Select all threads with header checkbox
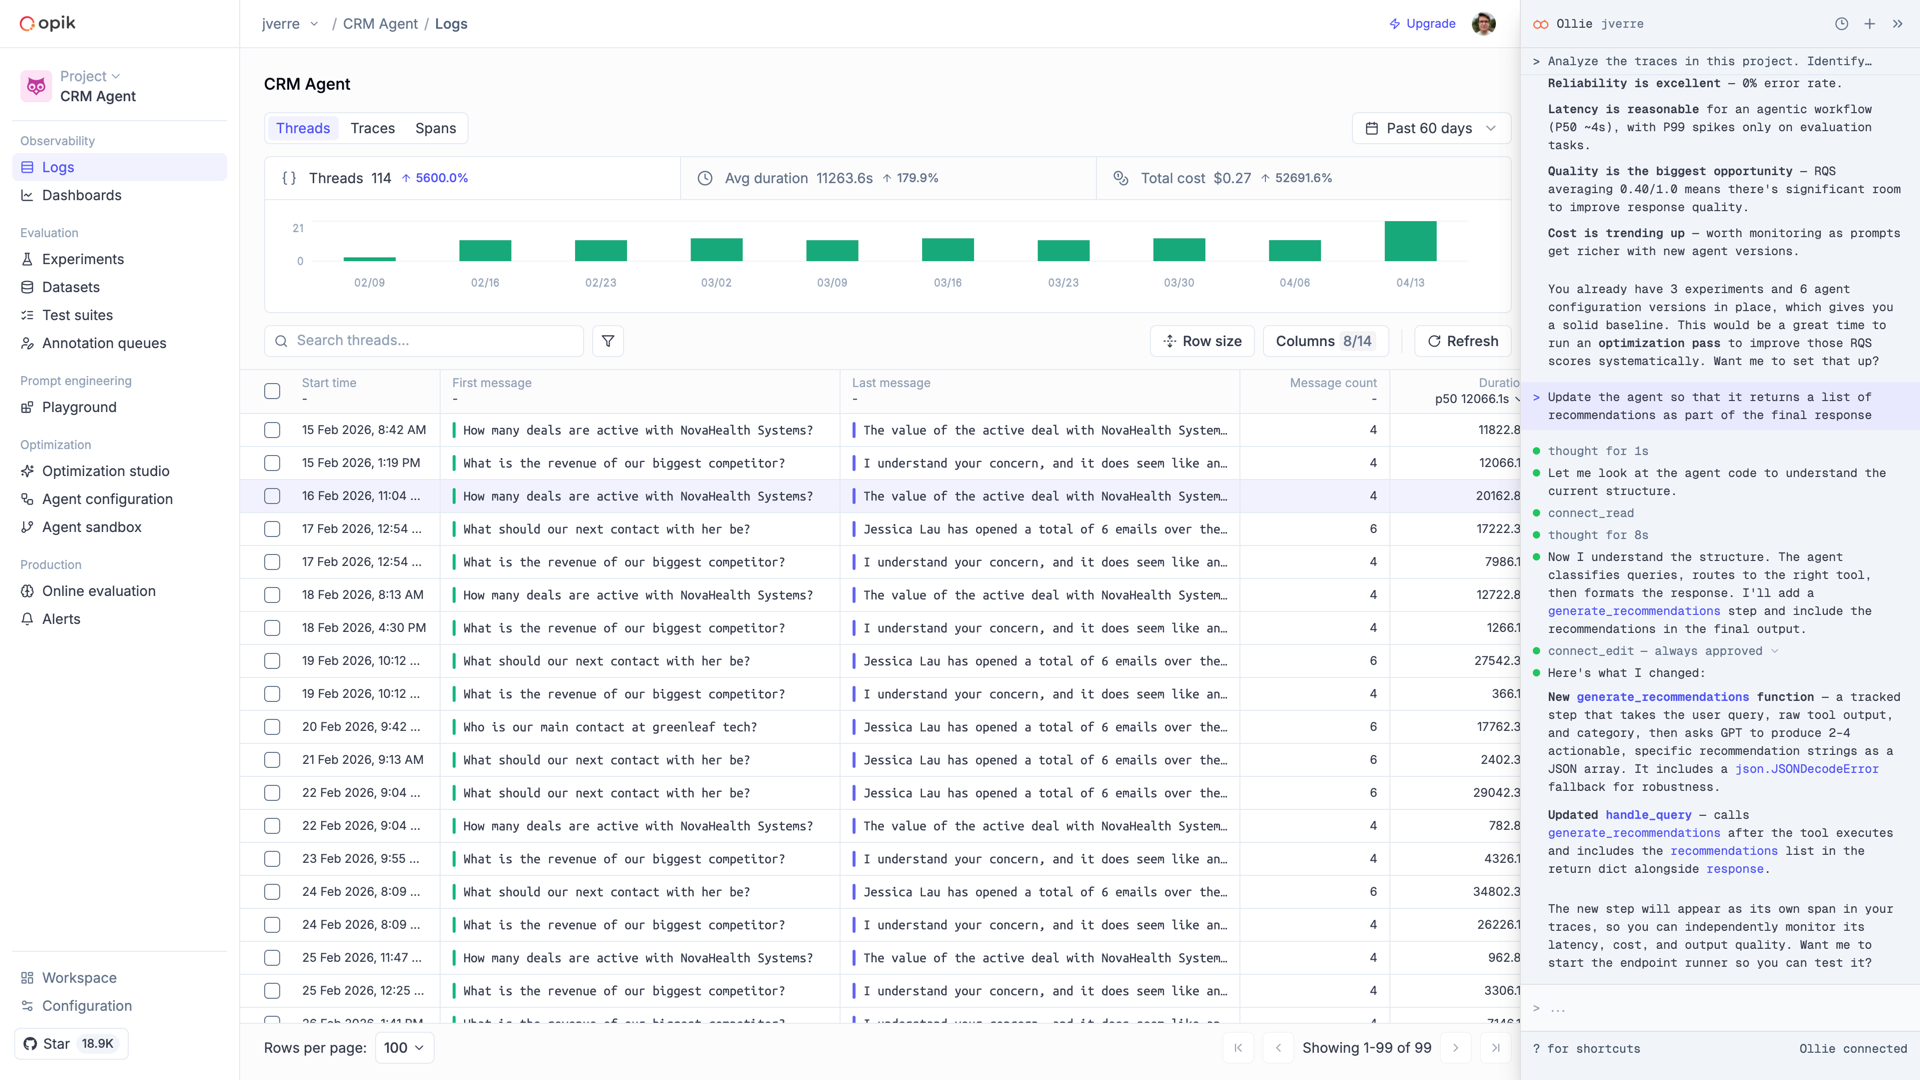Screen dimensions: 1920x1080 pyautogui.click(x=272, y=391)
